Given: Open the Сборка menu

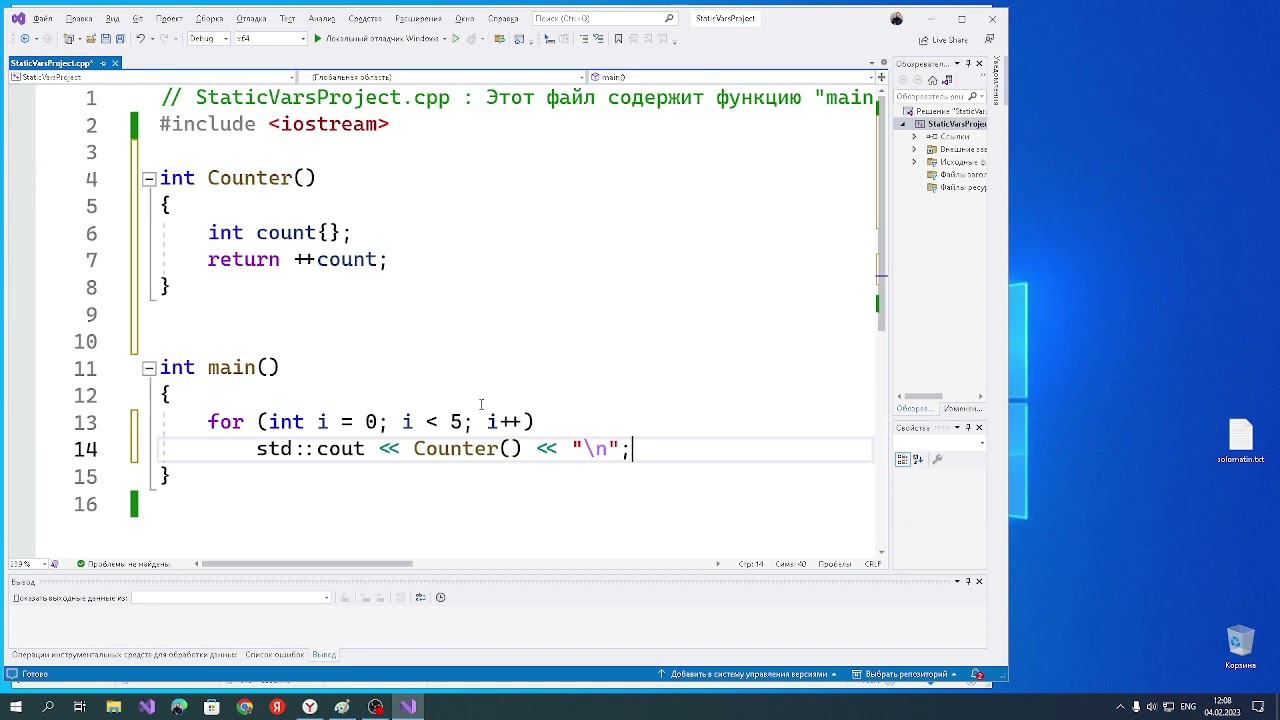Looking at the screenshot, I should coord(209,19).
